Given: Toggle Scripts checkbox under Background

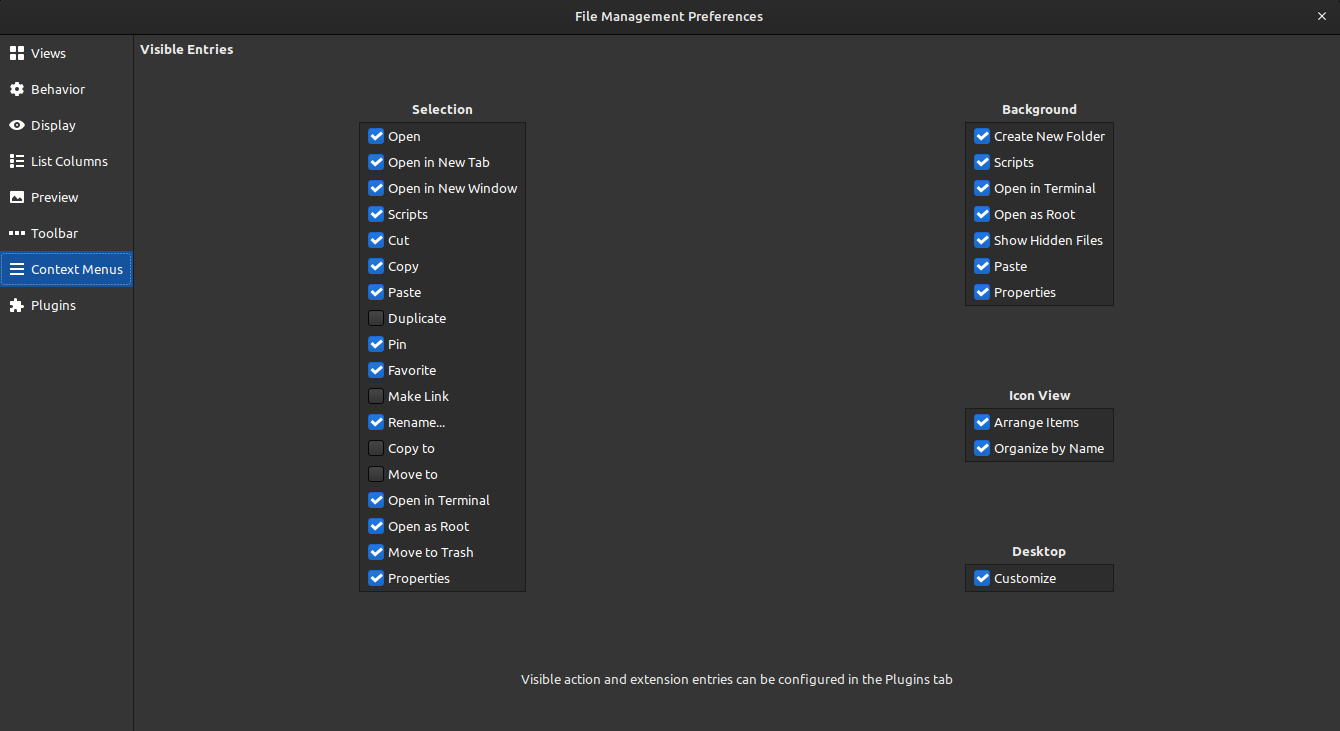Looking at the screenshot, I should click(982, 162).
